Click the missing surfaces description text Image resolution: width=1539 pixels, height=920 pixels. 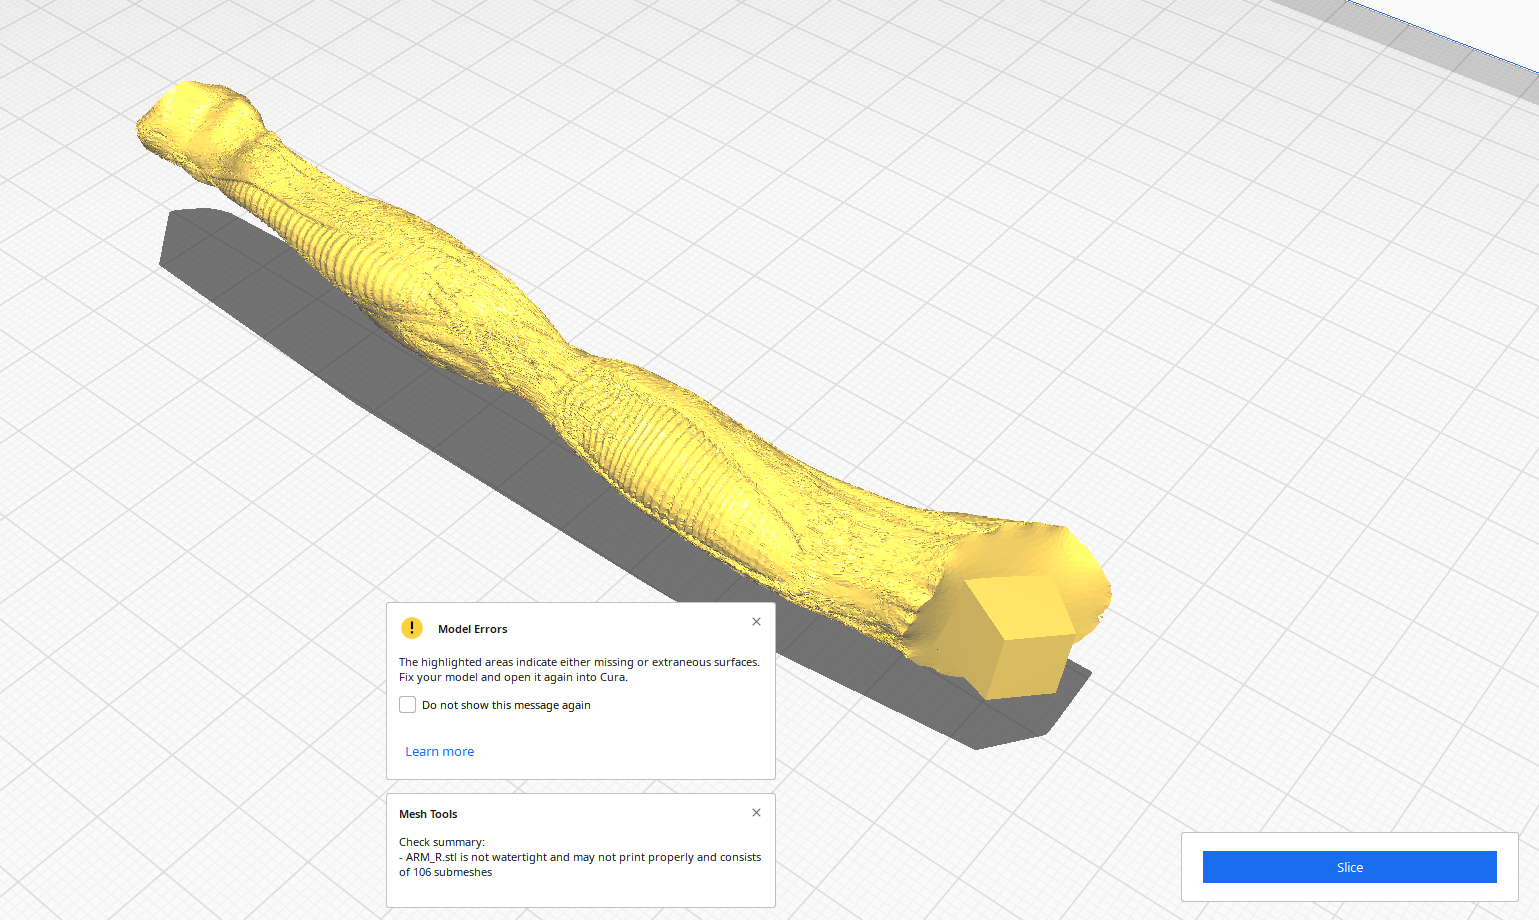[578, 662]
